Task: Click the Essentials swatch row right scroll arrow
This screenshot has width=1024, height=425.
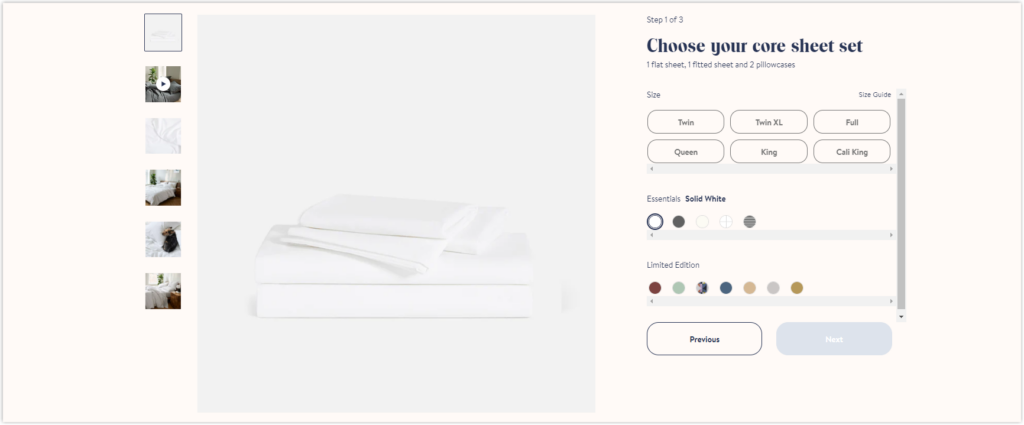Action: coord(891,235)
